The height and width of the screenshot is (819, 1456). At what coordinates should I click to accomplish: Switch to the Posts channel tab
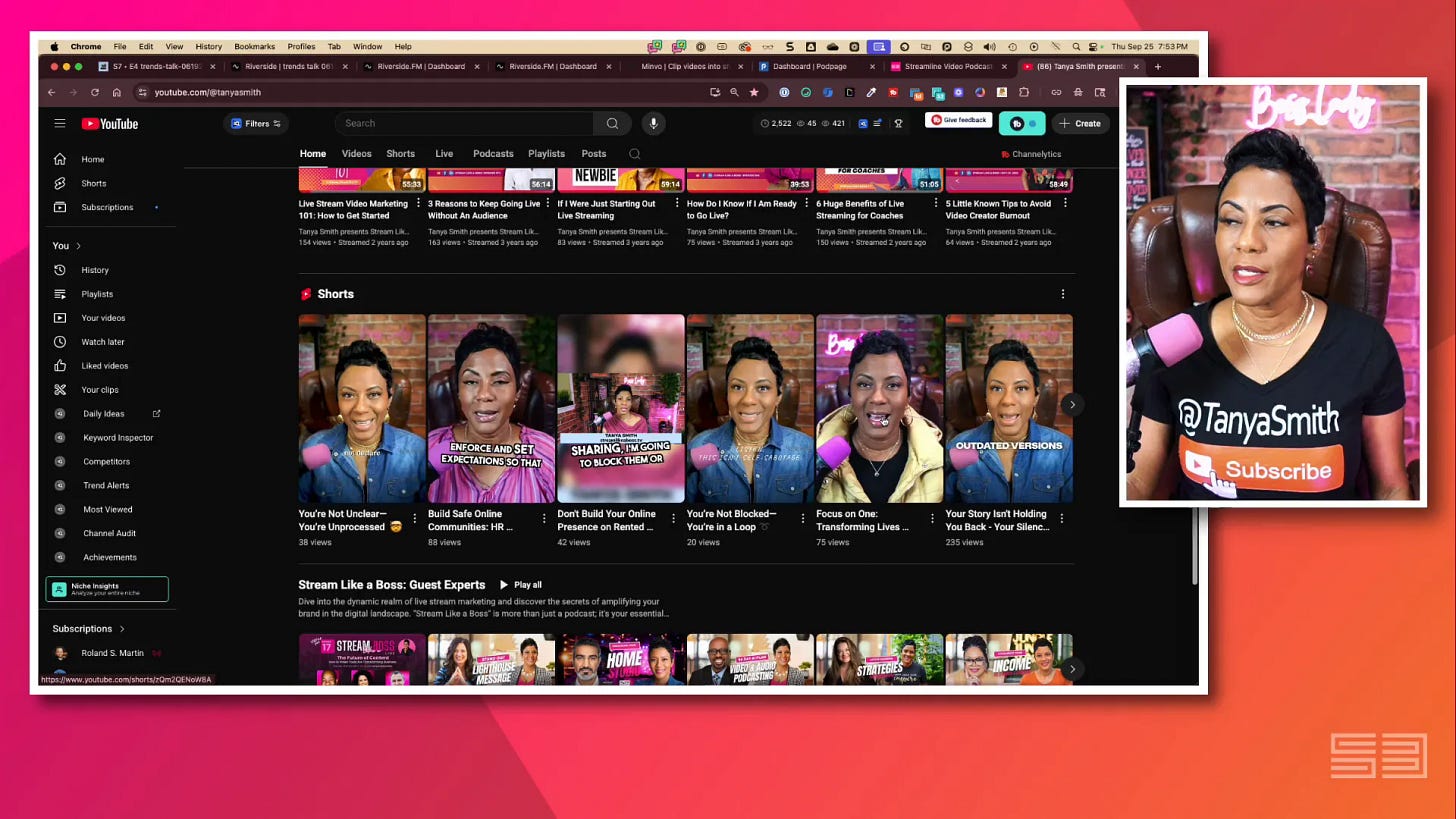click(594, 154)
